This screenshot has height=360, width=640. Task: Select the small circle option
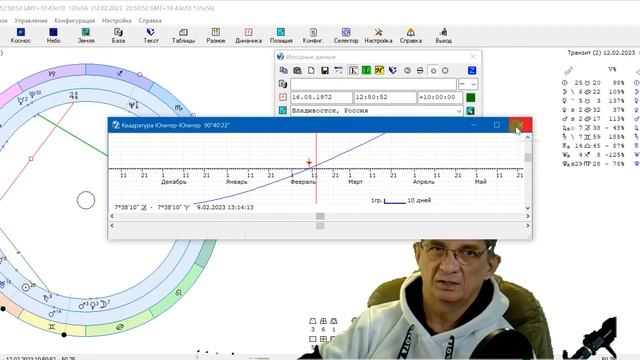coord(433,71)
